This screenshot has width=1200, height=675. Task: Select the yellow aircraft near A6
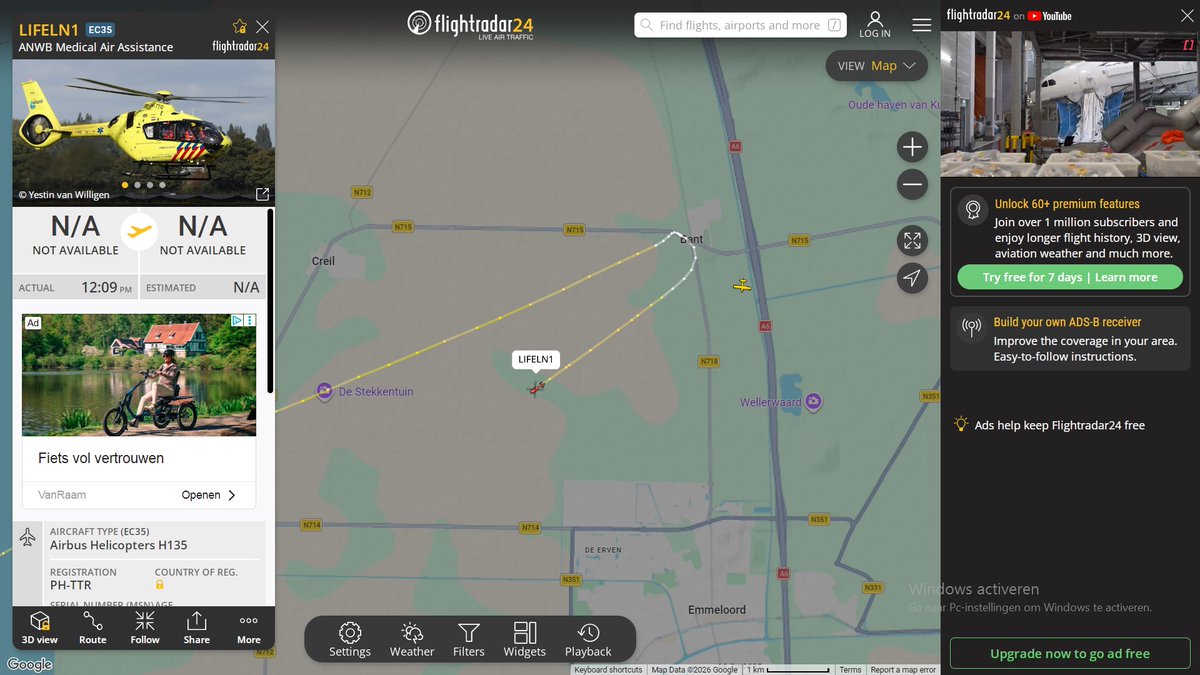[x=742, y=286]
